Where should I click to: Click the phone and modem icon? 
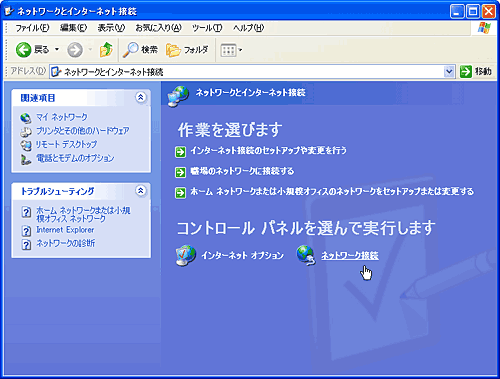26,159
